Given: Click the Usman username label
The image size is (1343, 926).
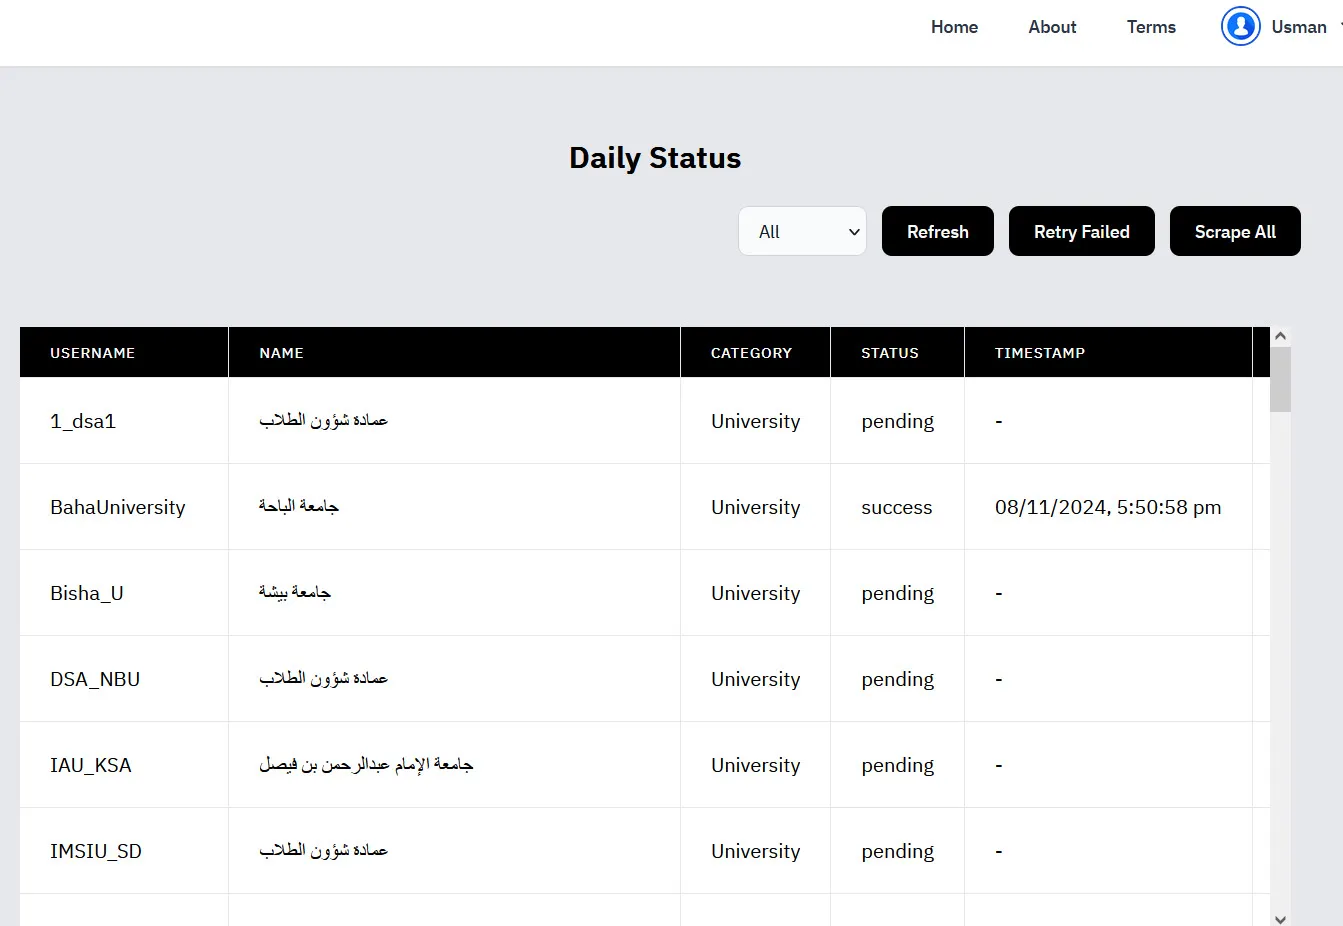Looking at the screenshot, I should tap(1299, 27).
